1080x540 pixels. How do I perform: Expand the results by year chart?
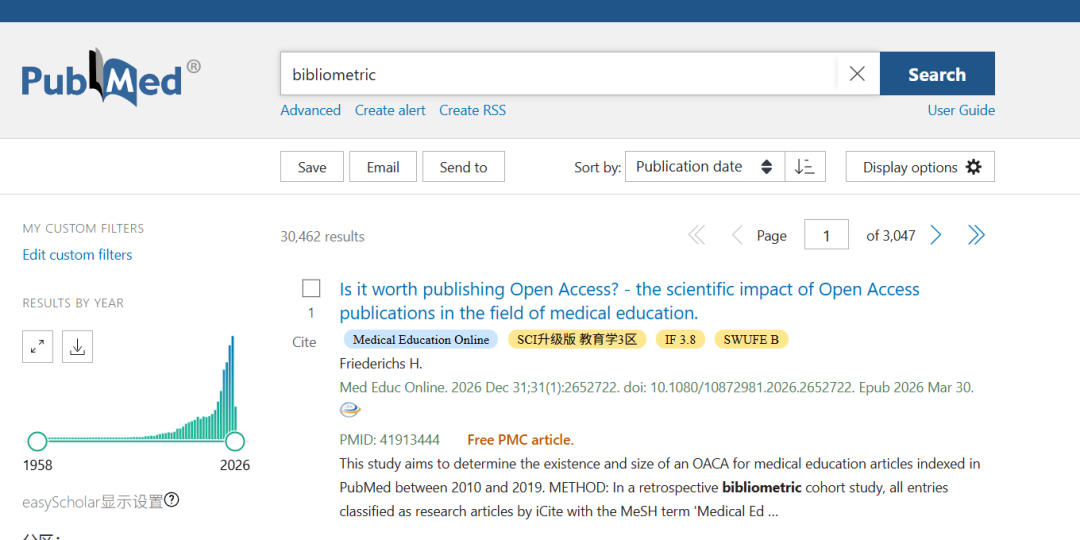pos(38,346)
